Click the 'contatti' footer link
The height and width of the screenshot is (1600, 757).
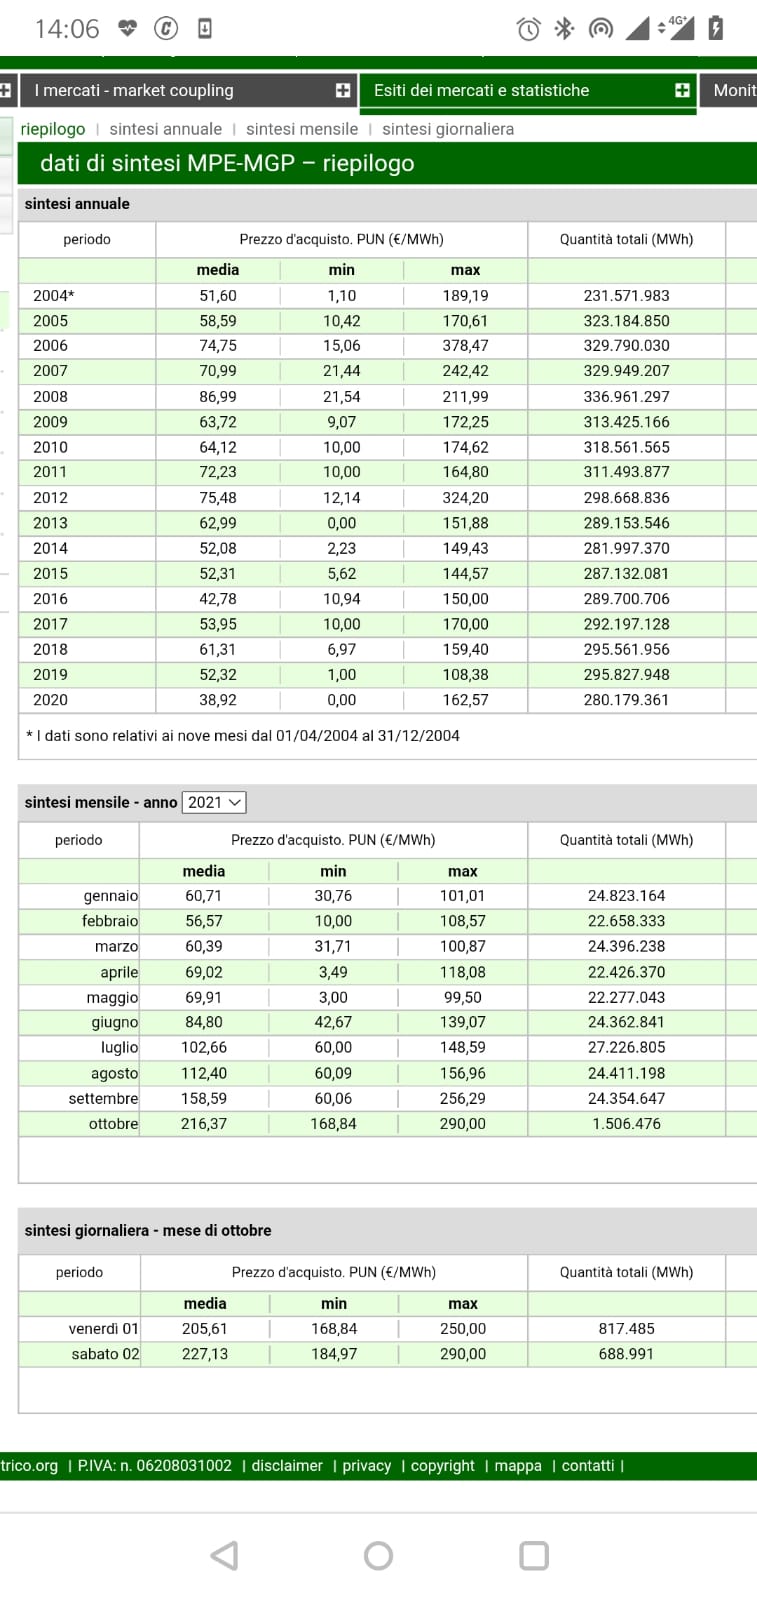pyautogui.click(x=588, y=1465)
